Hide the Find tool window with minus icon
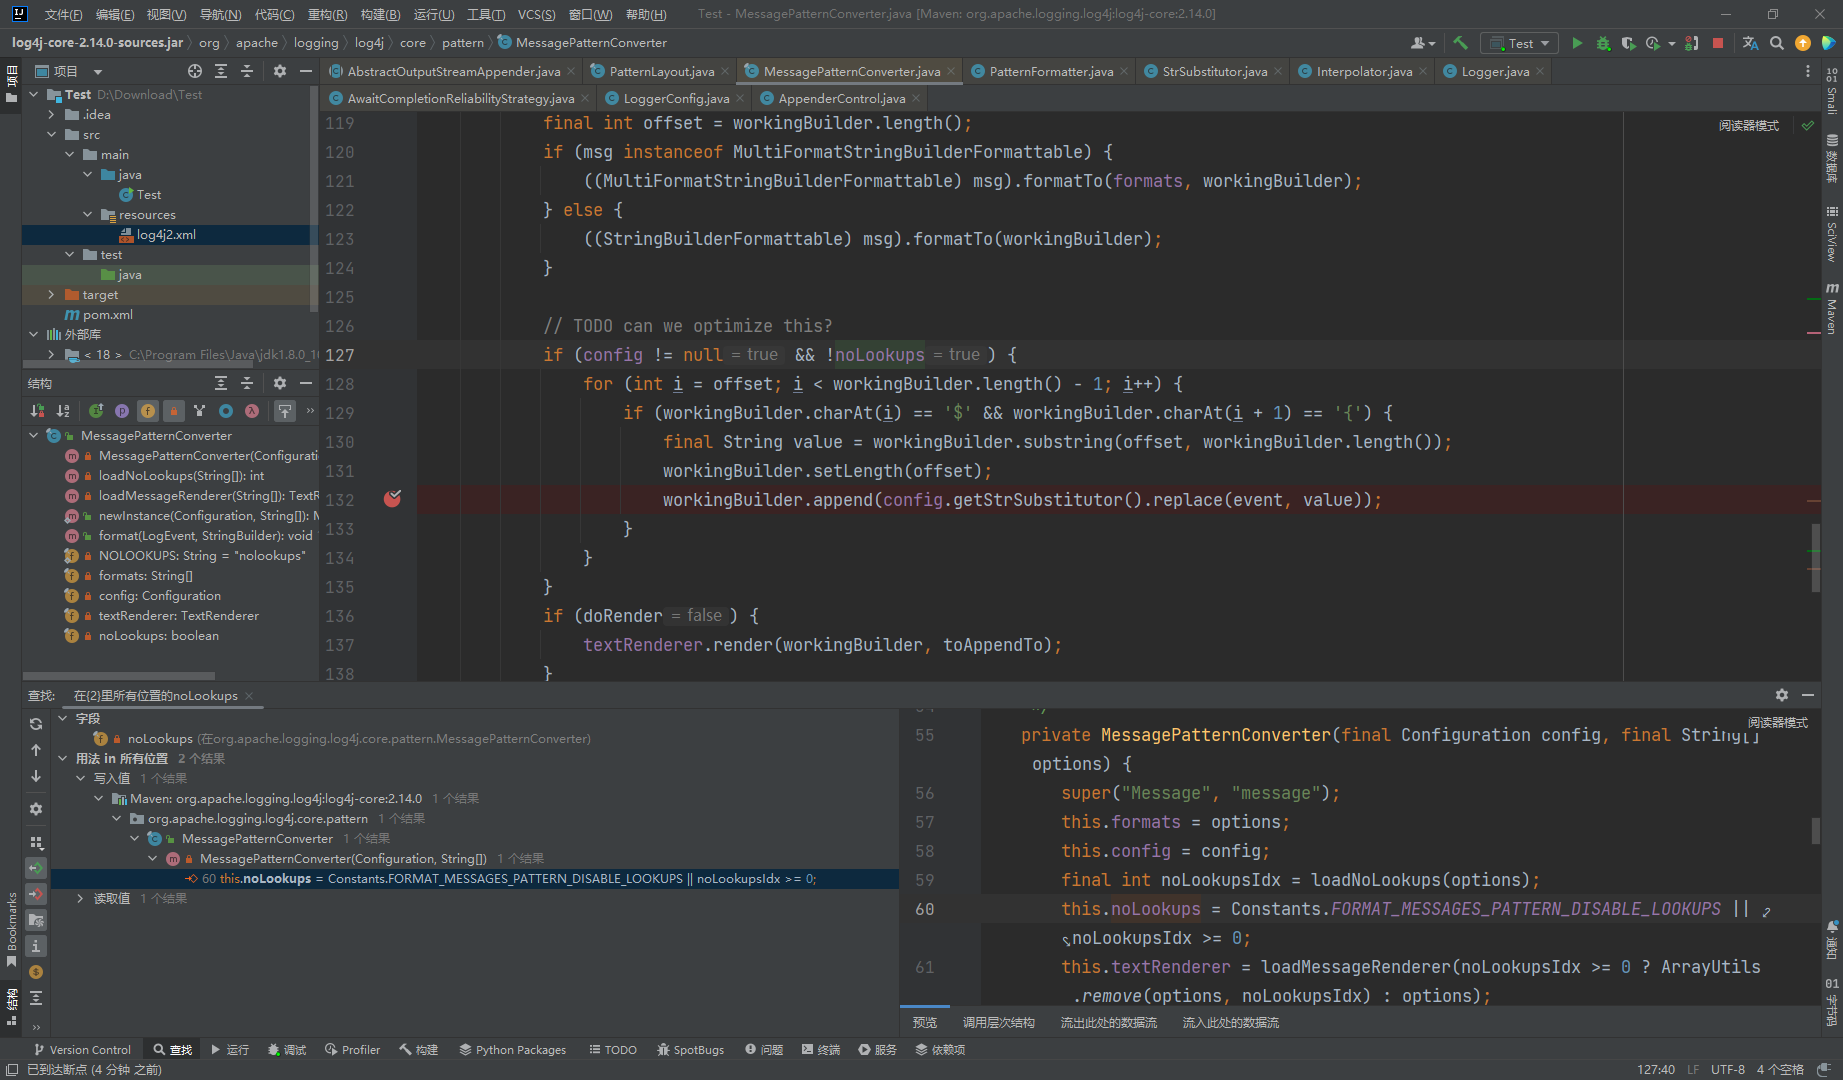Viewport: 1843px width, 1080px height. (1808, 694)
